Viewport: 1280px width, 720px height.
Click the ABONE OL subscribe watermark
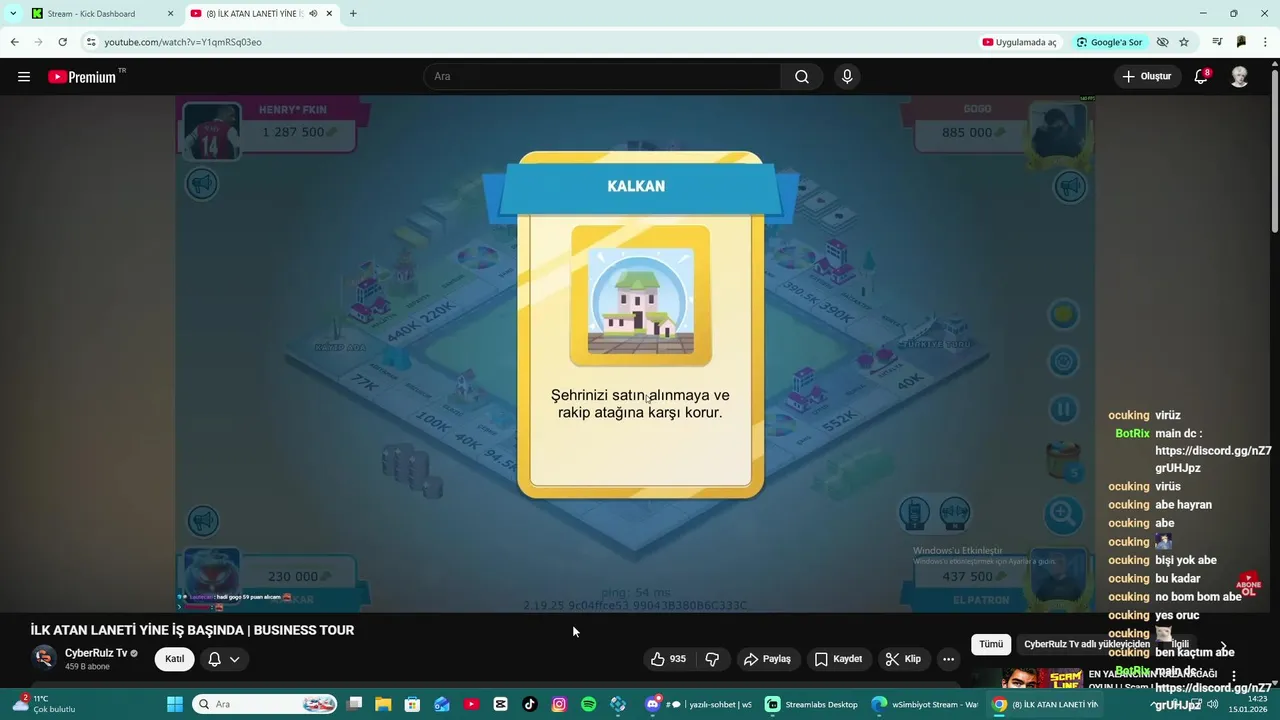(x=1248, y=585)
